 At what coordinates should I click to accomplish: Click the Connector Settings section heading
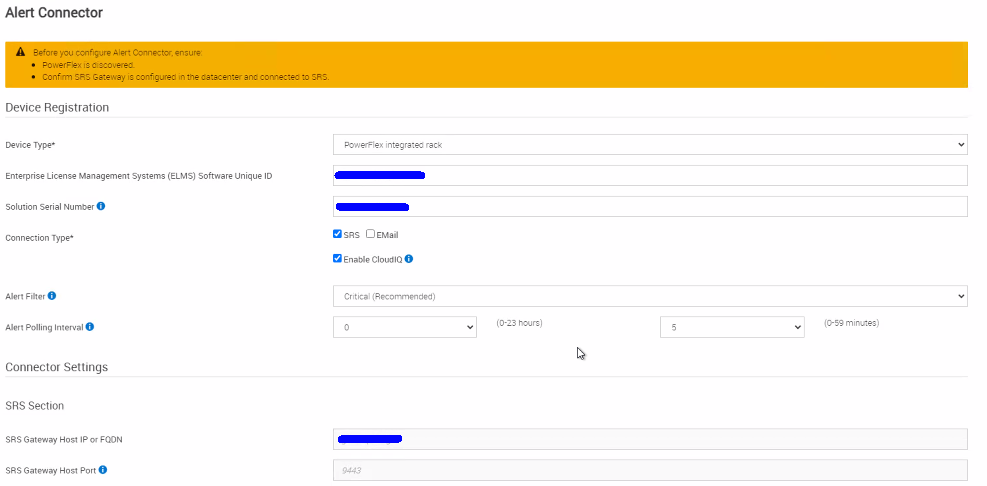point(56,367)
